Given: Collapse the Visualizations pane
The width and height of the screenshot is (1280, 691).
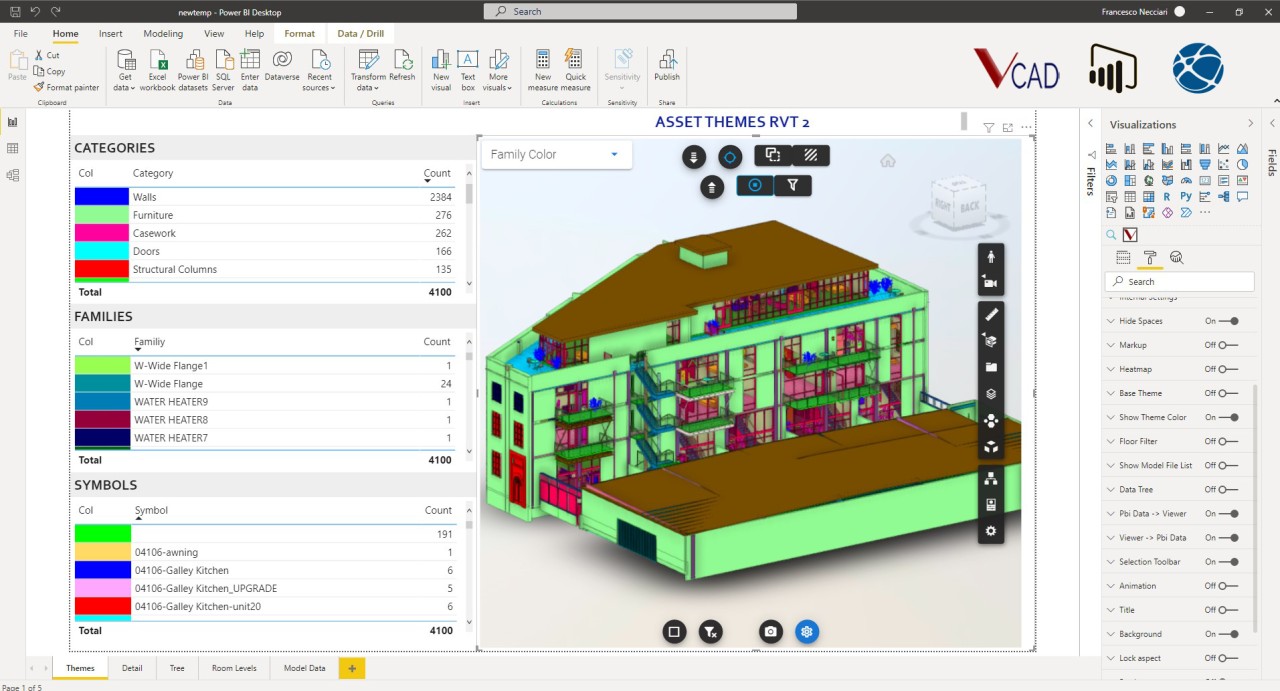Looking at the screenshot, I should (1249, 124).
